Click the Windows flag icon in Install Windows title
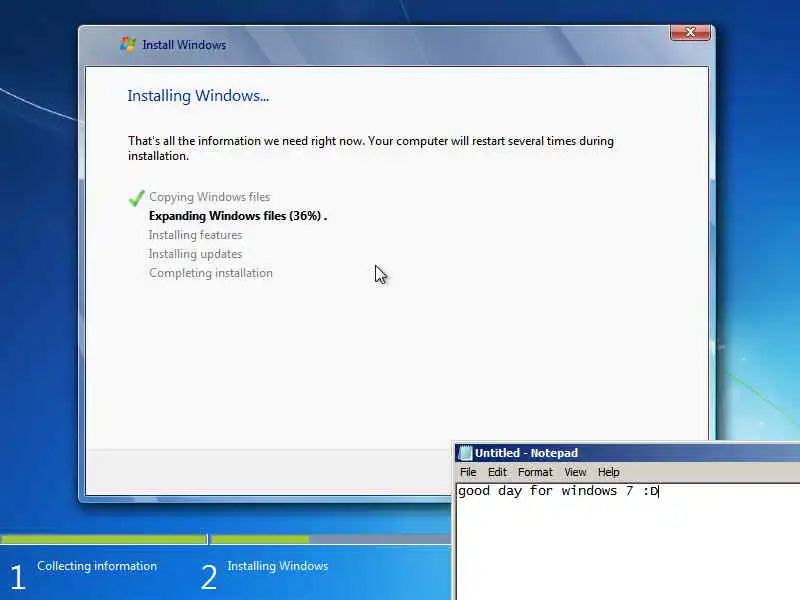This screenshot has height=600, width=800. pos(128,45)
